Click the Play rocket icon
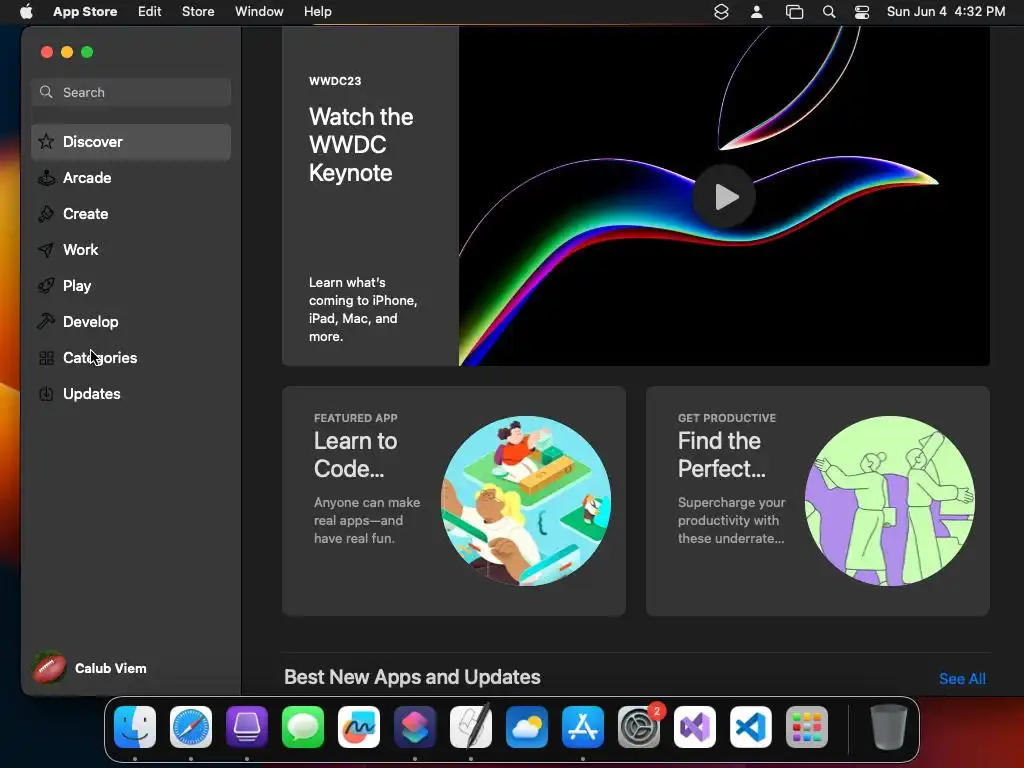Screen dimensions: 1024x768 46,285
